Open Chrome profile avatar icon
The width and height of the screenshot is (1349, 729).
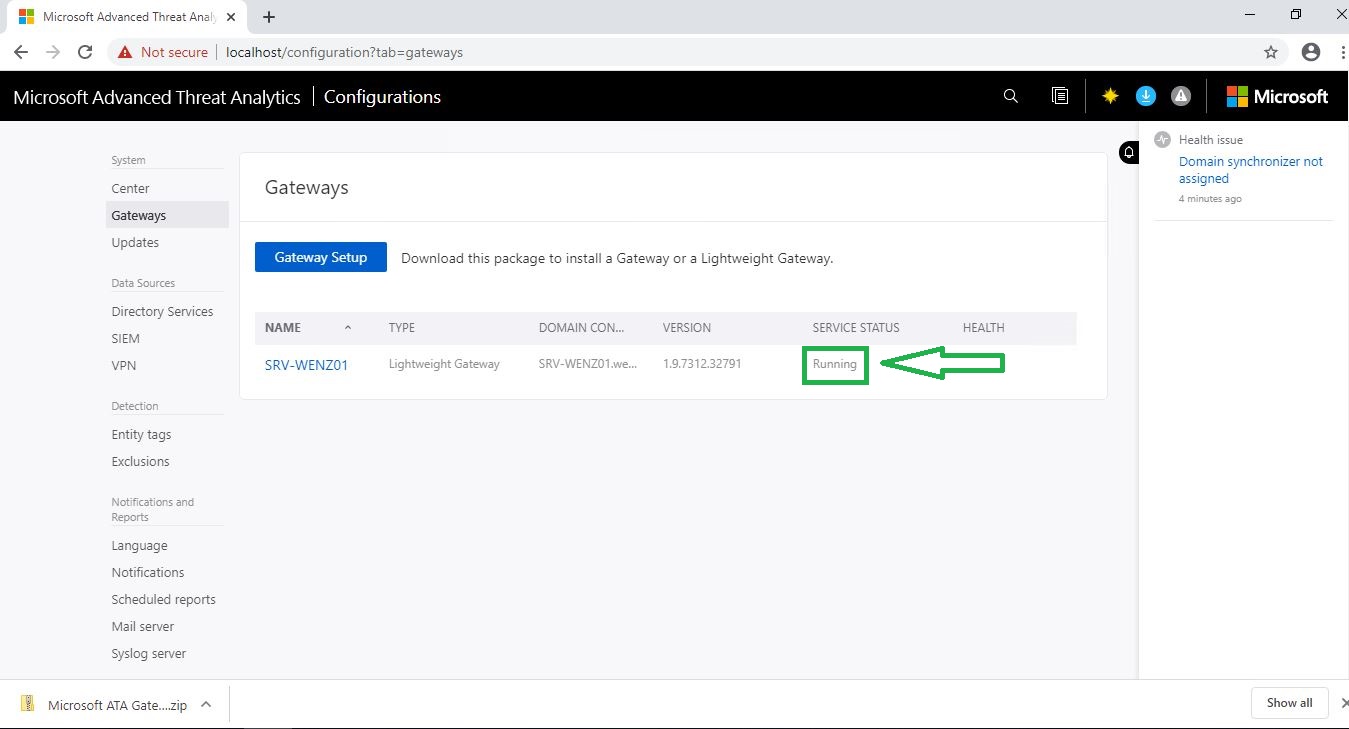[x=1311, y=52]
